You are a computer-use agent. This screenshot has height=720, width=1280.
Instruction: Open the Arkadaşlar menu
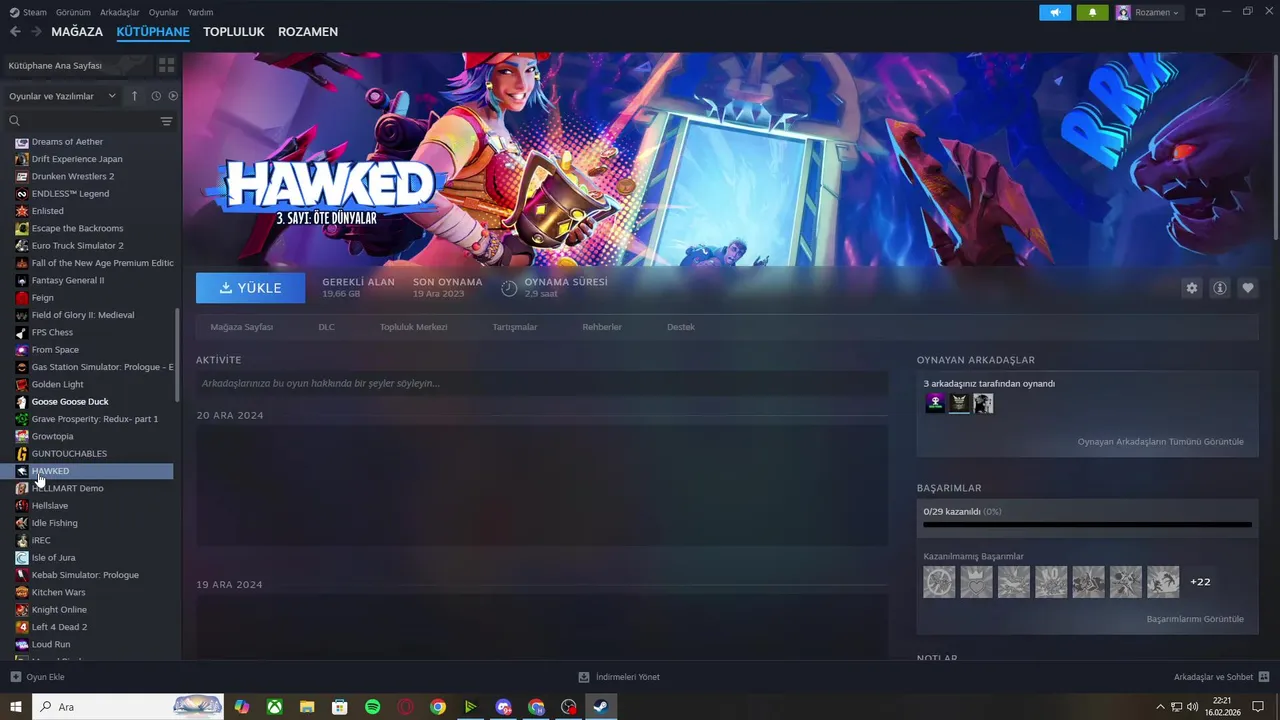[x=120, y=12]
